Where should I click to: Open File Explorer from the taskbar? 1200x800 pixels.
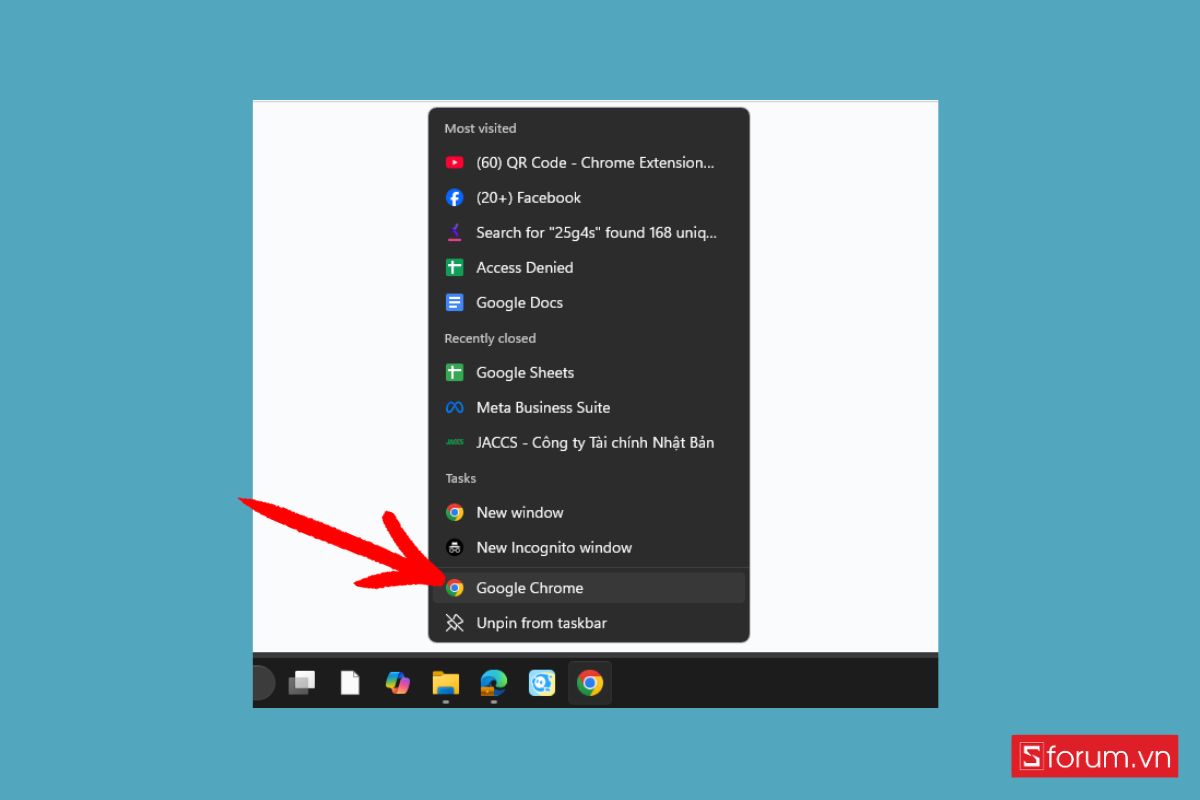point(446,683)
